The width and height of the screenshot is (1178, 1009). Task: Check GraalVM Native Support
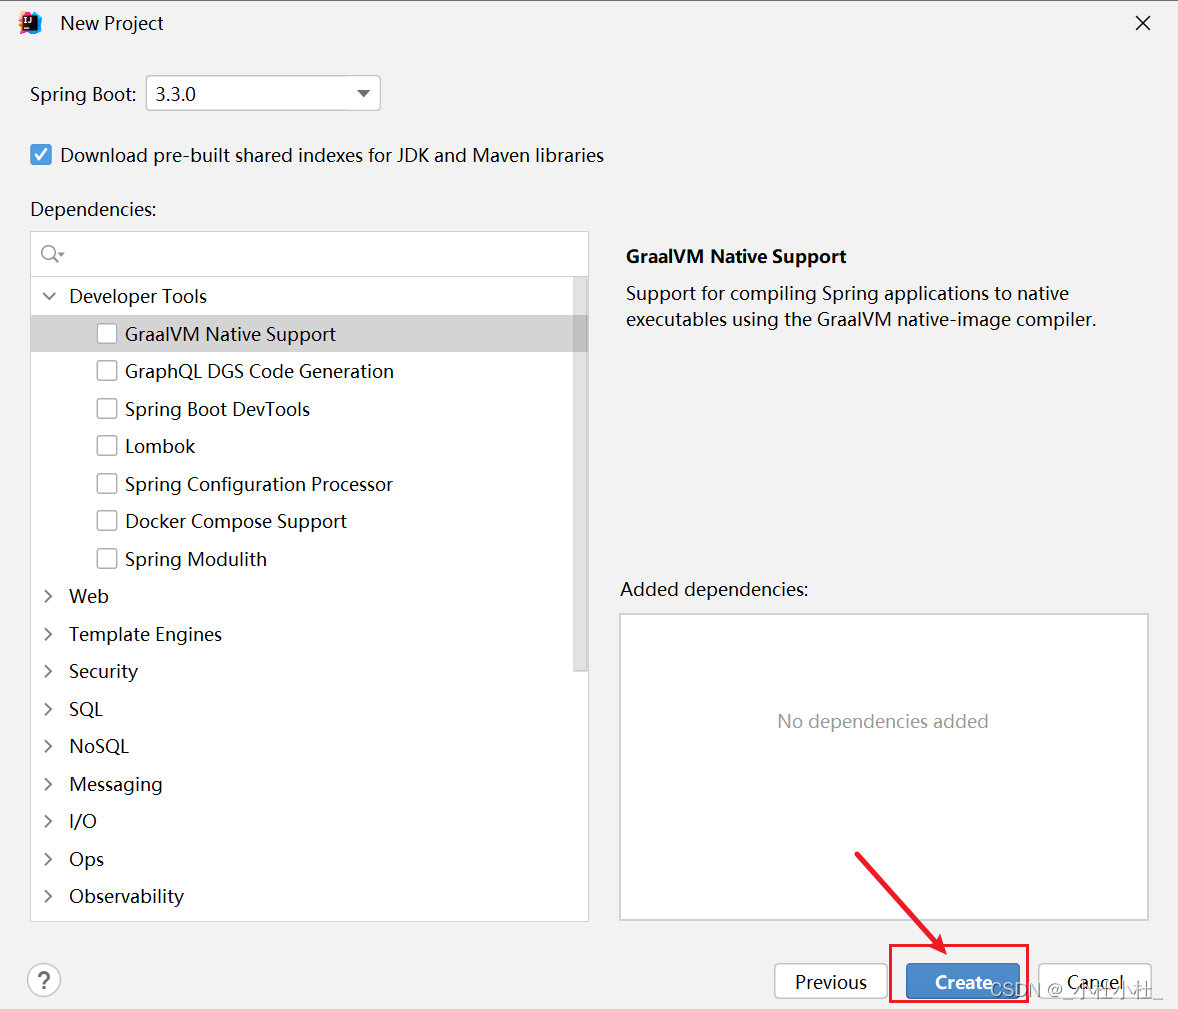point(107,334)
